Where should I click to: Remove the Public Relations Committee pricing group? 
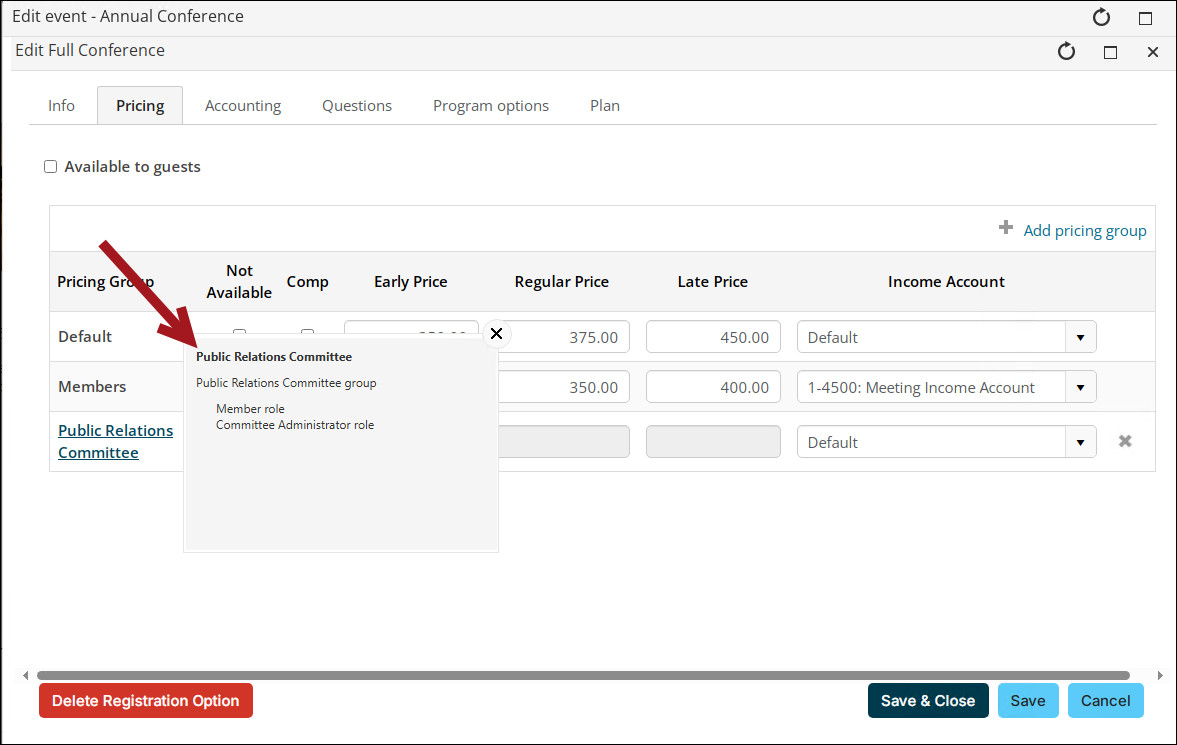[1125, 442]
